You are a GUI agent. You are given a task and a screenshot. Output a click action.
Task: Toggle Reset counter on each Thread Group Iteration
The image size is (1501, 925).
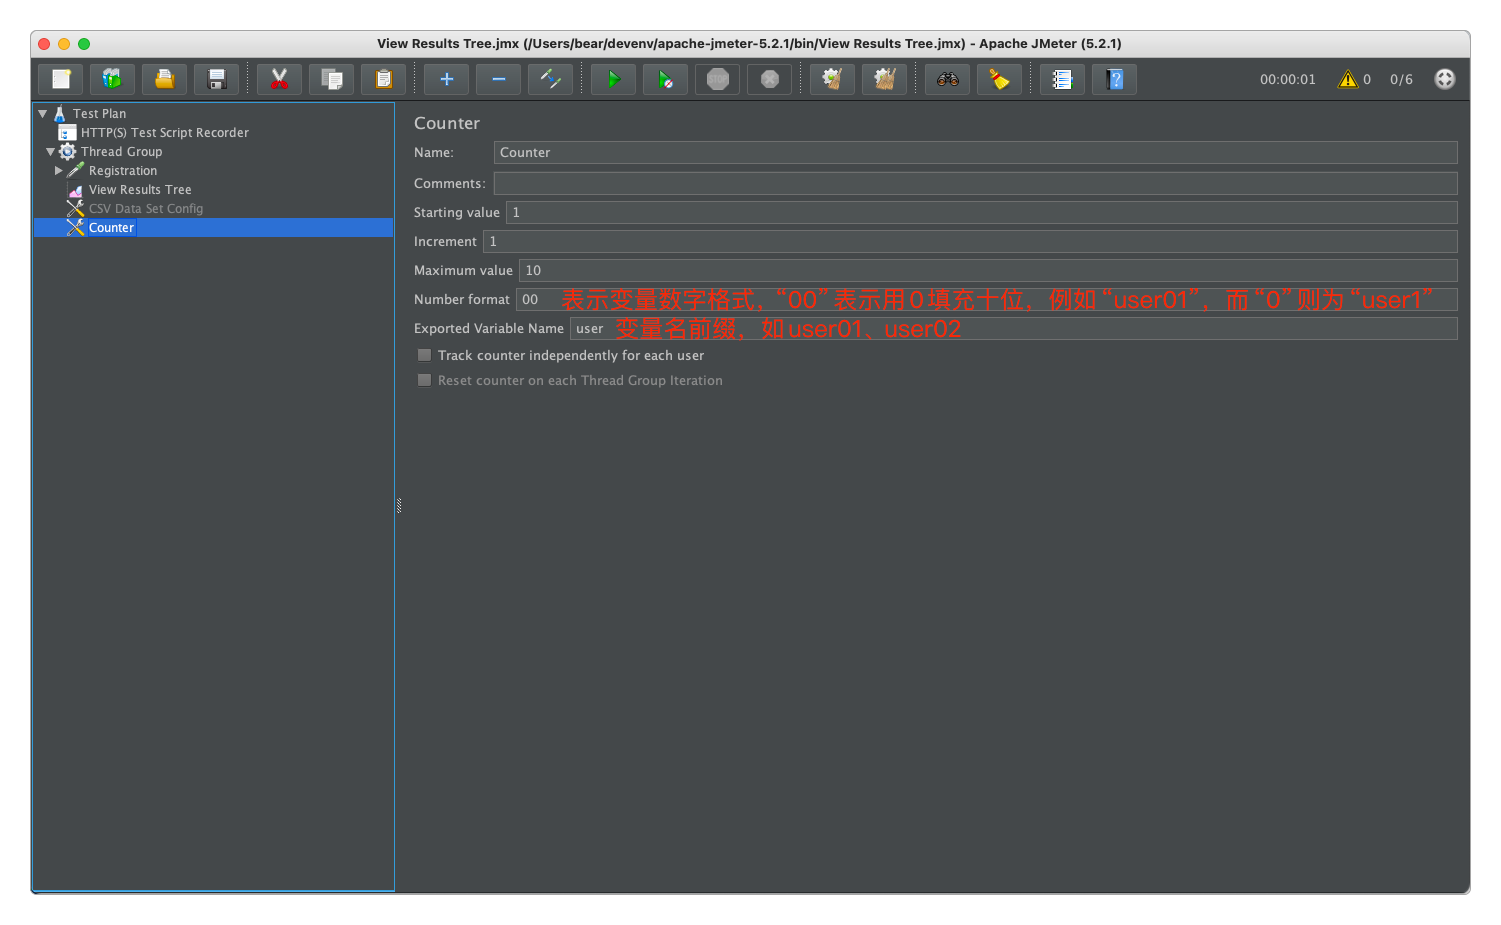pos(424,380)
